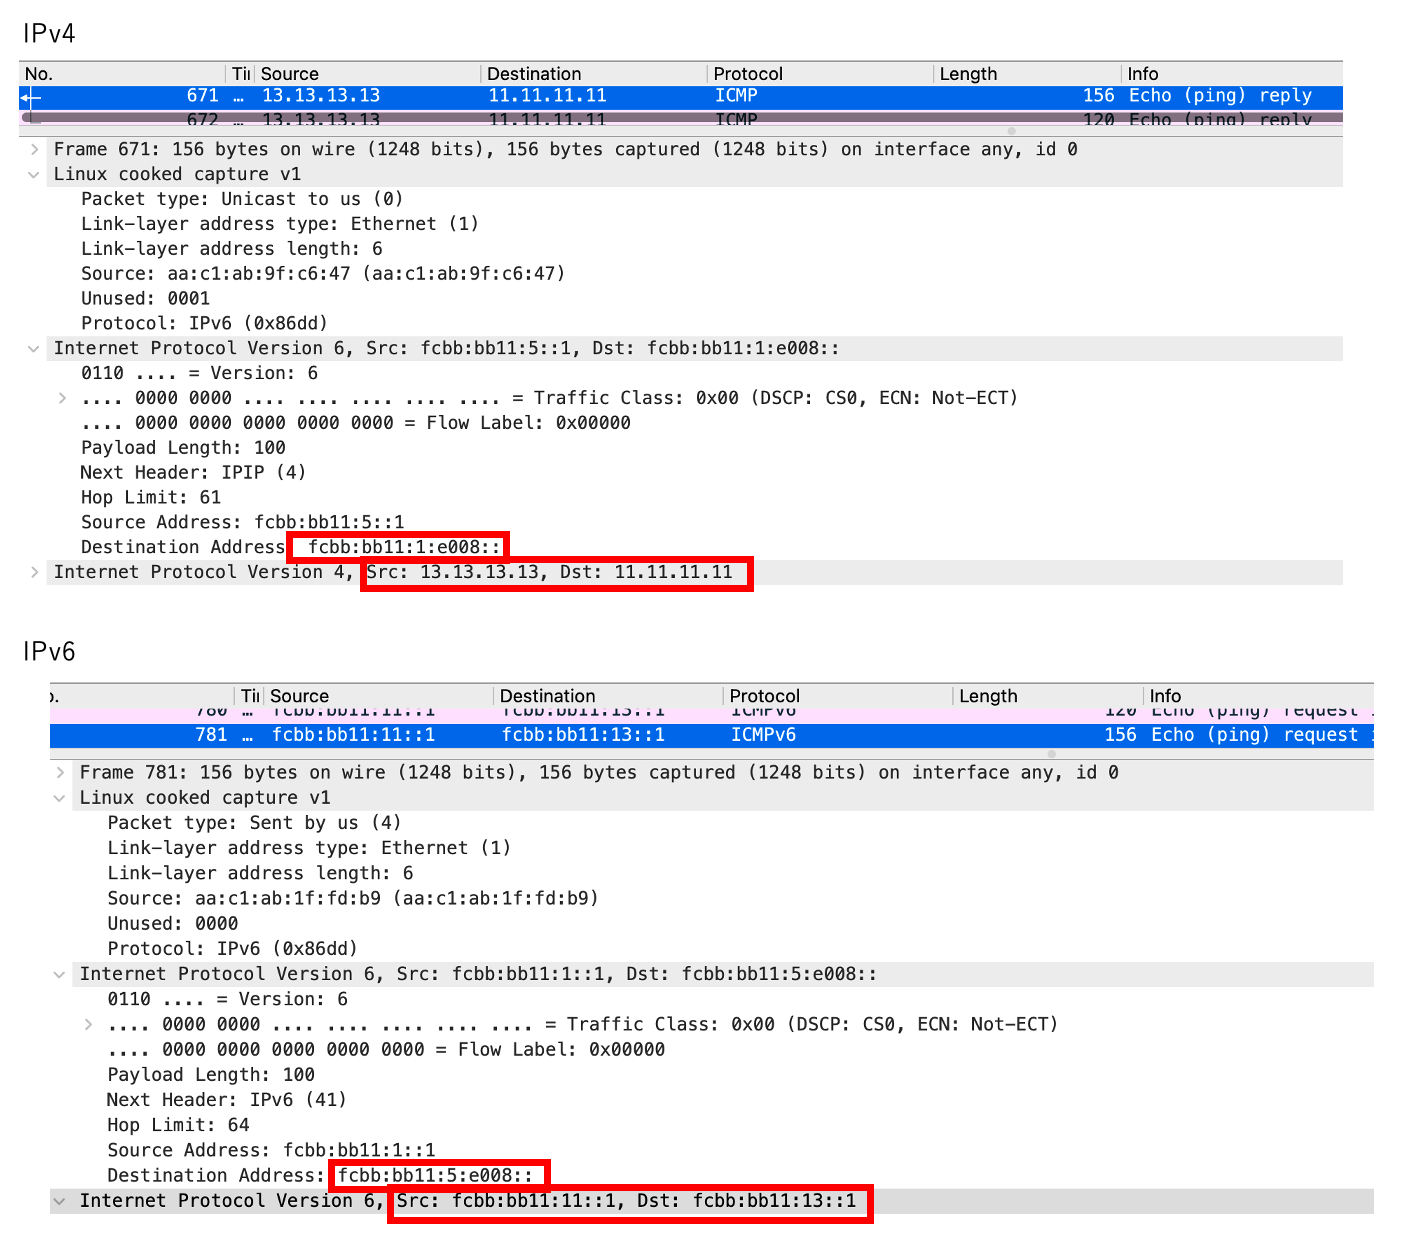This screenshot has width=1418, height=1240.
Task: Select 'Packet type: Unicast to us (0)'
Action: 242,199
